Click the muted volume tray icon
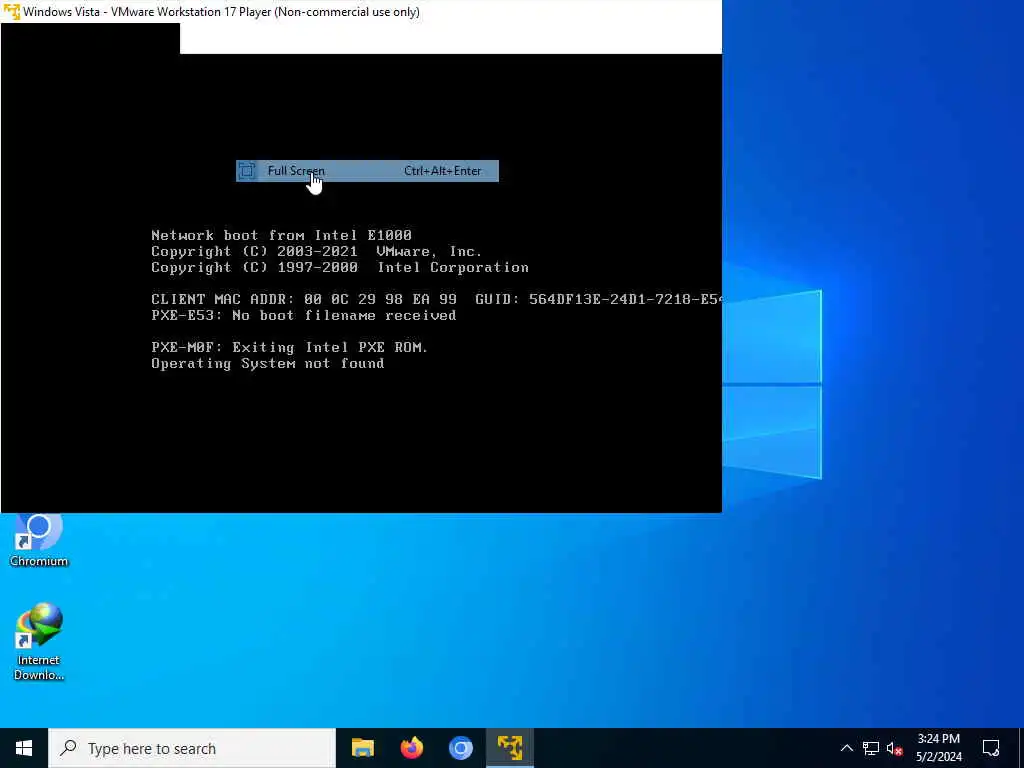1024x768 pixels. point(894,748)
